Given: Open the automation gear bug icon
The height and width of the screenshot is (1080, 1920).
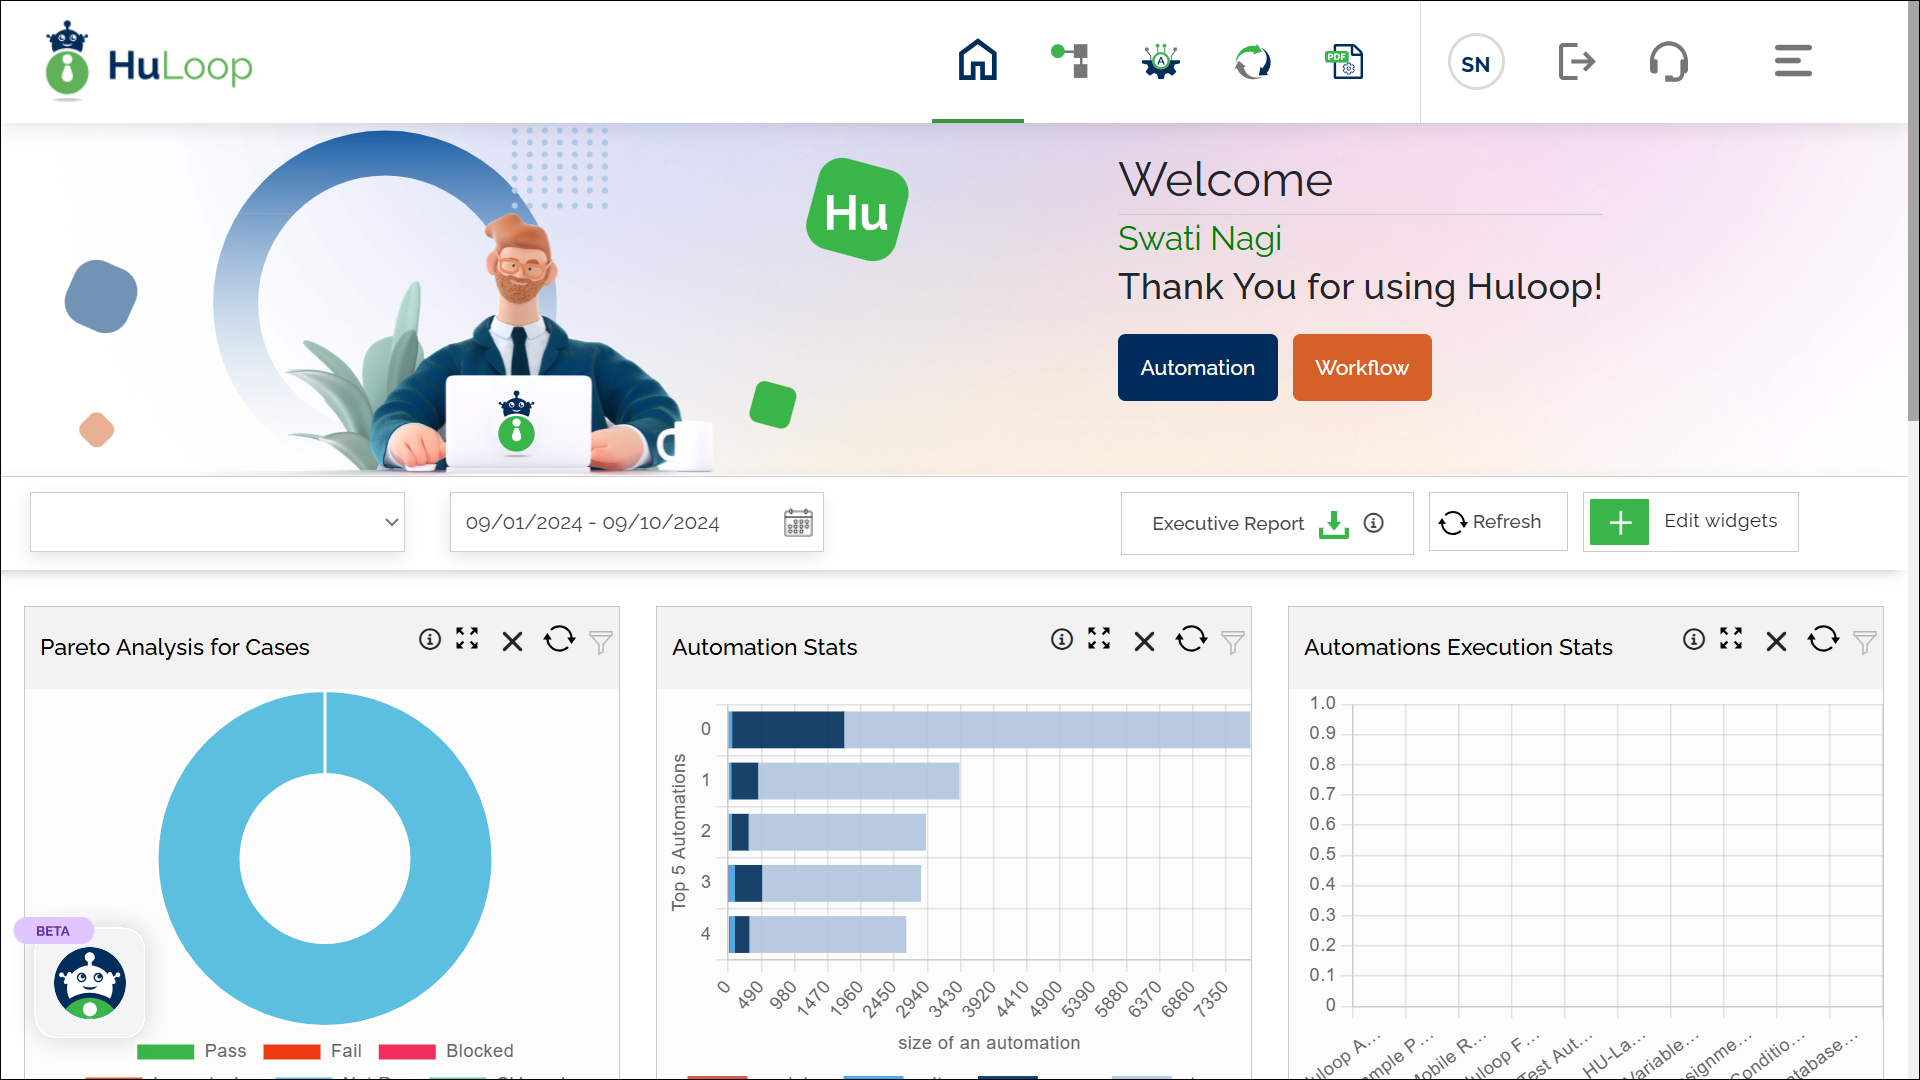Looking at the screenshot, I should [1161, 61].
